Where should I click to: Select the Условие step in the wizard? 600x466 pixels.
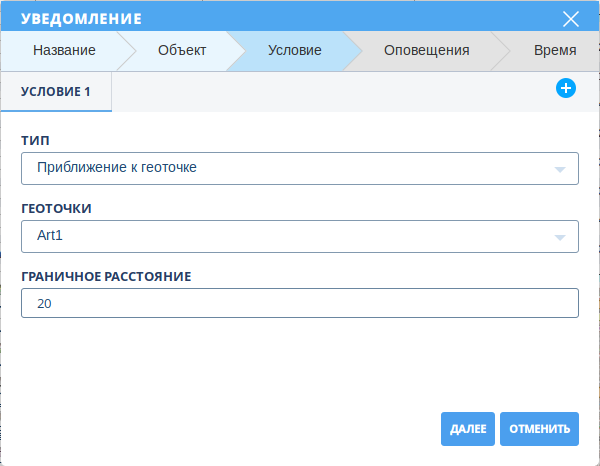pyautogui.click(x=294, y=50)
